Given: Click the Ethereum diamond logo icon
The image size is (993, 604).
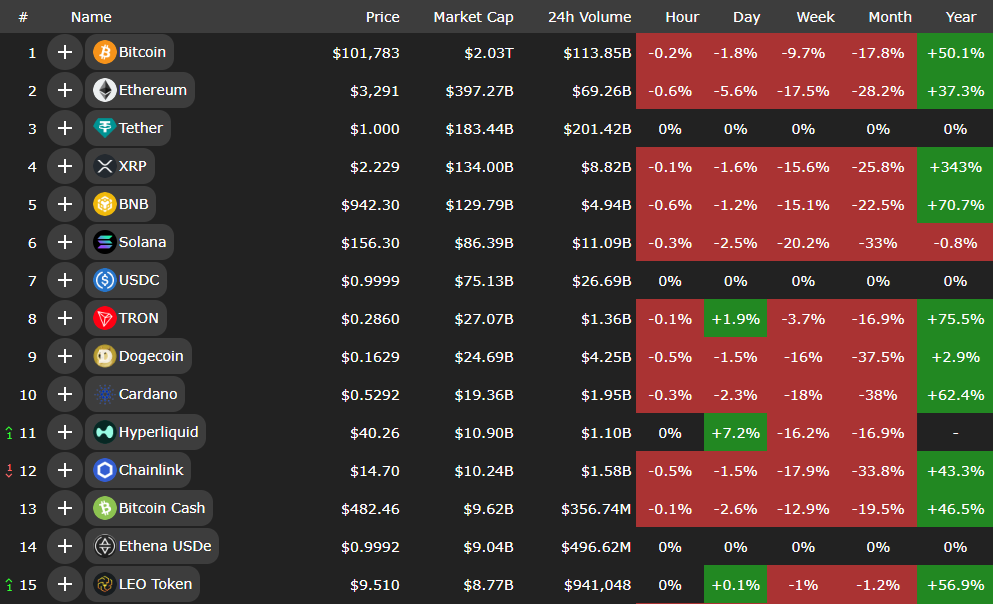Looking at the screenshot, I should 104,90.
